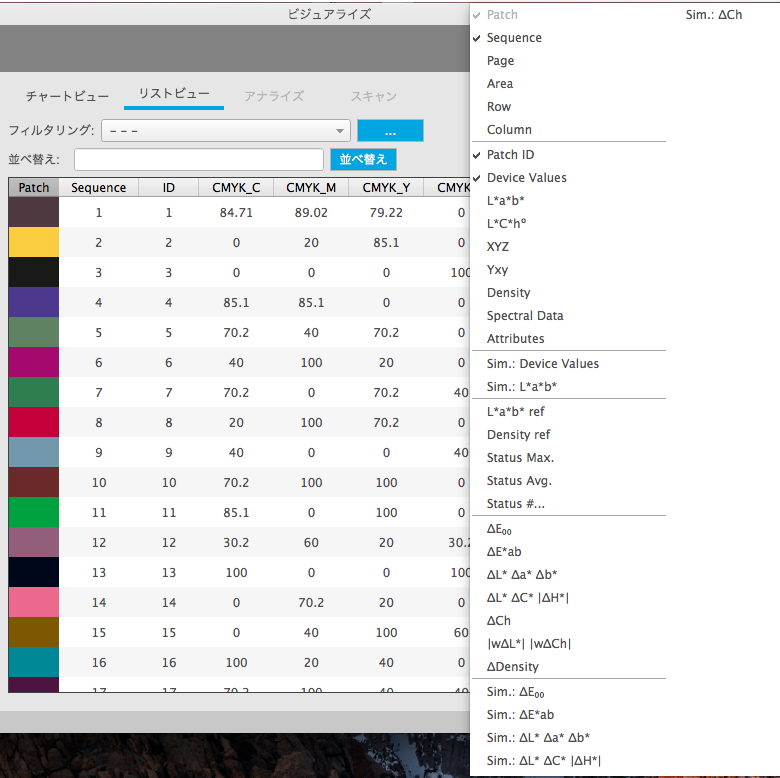Click CMYK_C value 30.2 in row 12
Viewport: 780px width, 778px height.
tap(236, 543)
